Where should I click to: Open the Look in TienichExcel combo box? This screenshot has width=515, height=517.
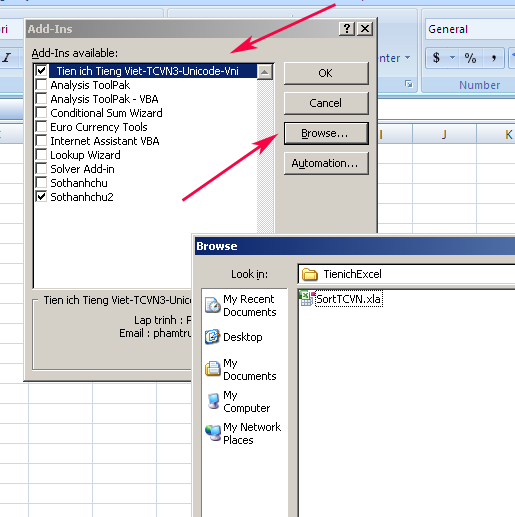point(406,274)
